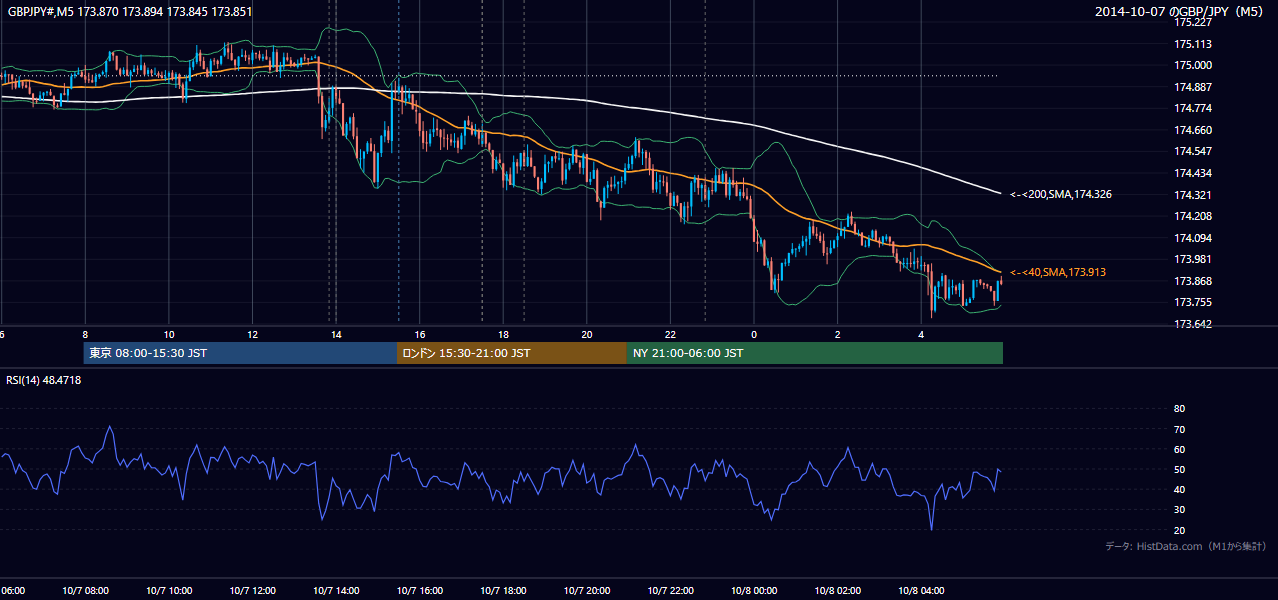
Task: Click the bottom time label 10/7 16:00
Action: [420, 591]
